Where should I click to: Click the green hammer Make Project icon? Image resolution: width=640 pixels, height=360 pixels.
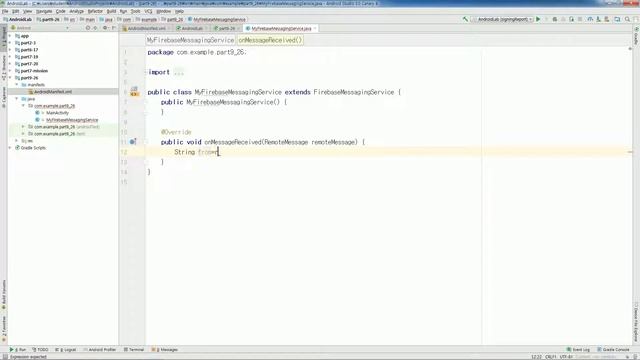(465, 19)
